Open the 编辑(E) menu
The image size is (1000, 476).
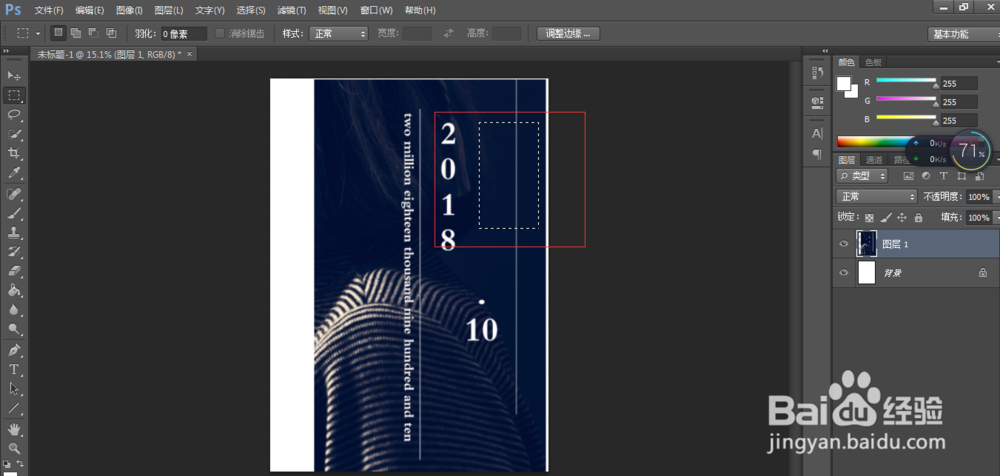tap(89, 10)
